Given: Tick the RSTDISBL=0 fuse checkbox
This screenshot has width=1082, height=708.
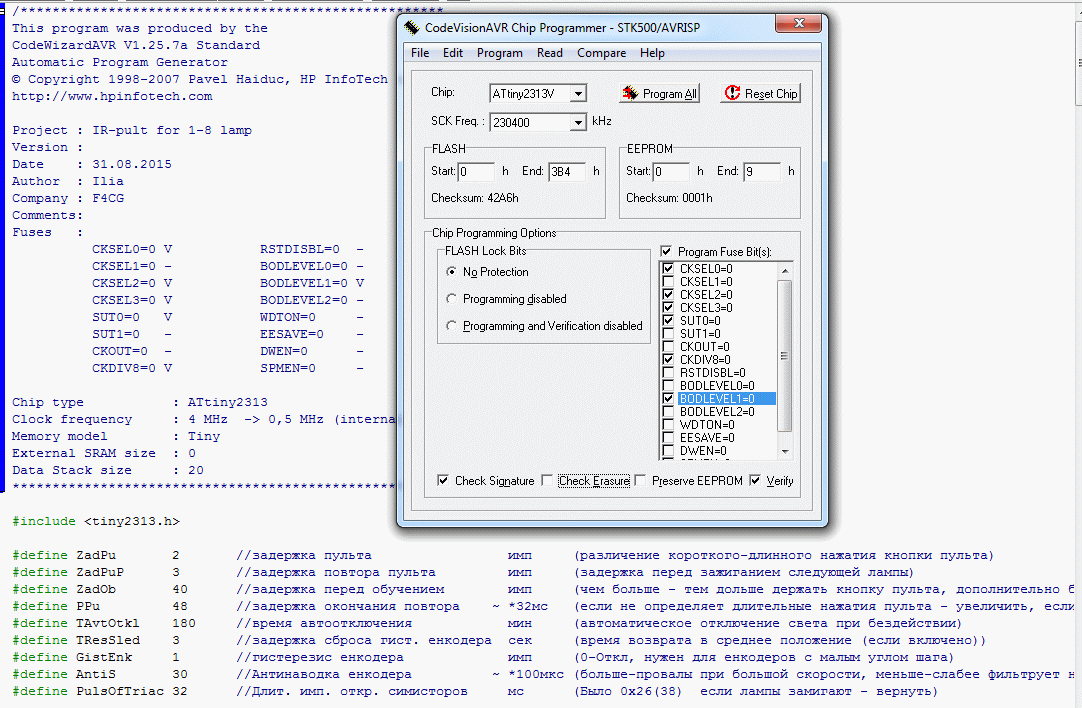Looking at the screenshot, I should click(x=668, y=372).
